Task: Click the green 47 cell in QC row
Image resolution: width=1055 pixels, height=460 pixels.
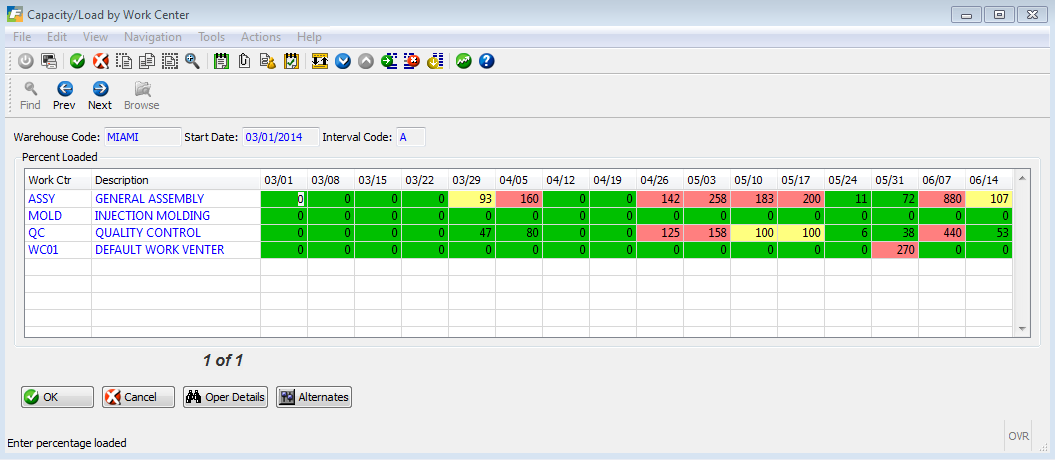Action: pyautogui.click(x=472, y=233)
